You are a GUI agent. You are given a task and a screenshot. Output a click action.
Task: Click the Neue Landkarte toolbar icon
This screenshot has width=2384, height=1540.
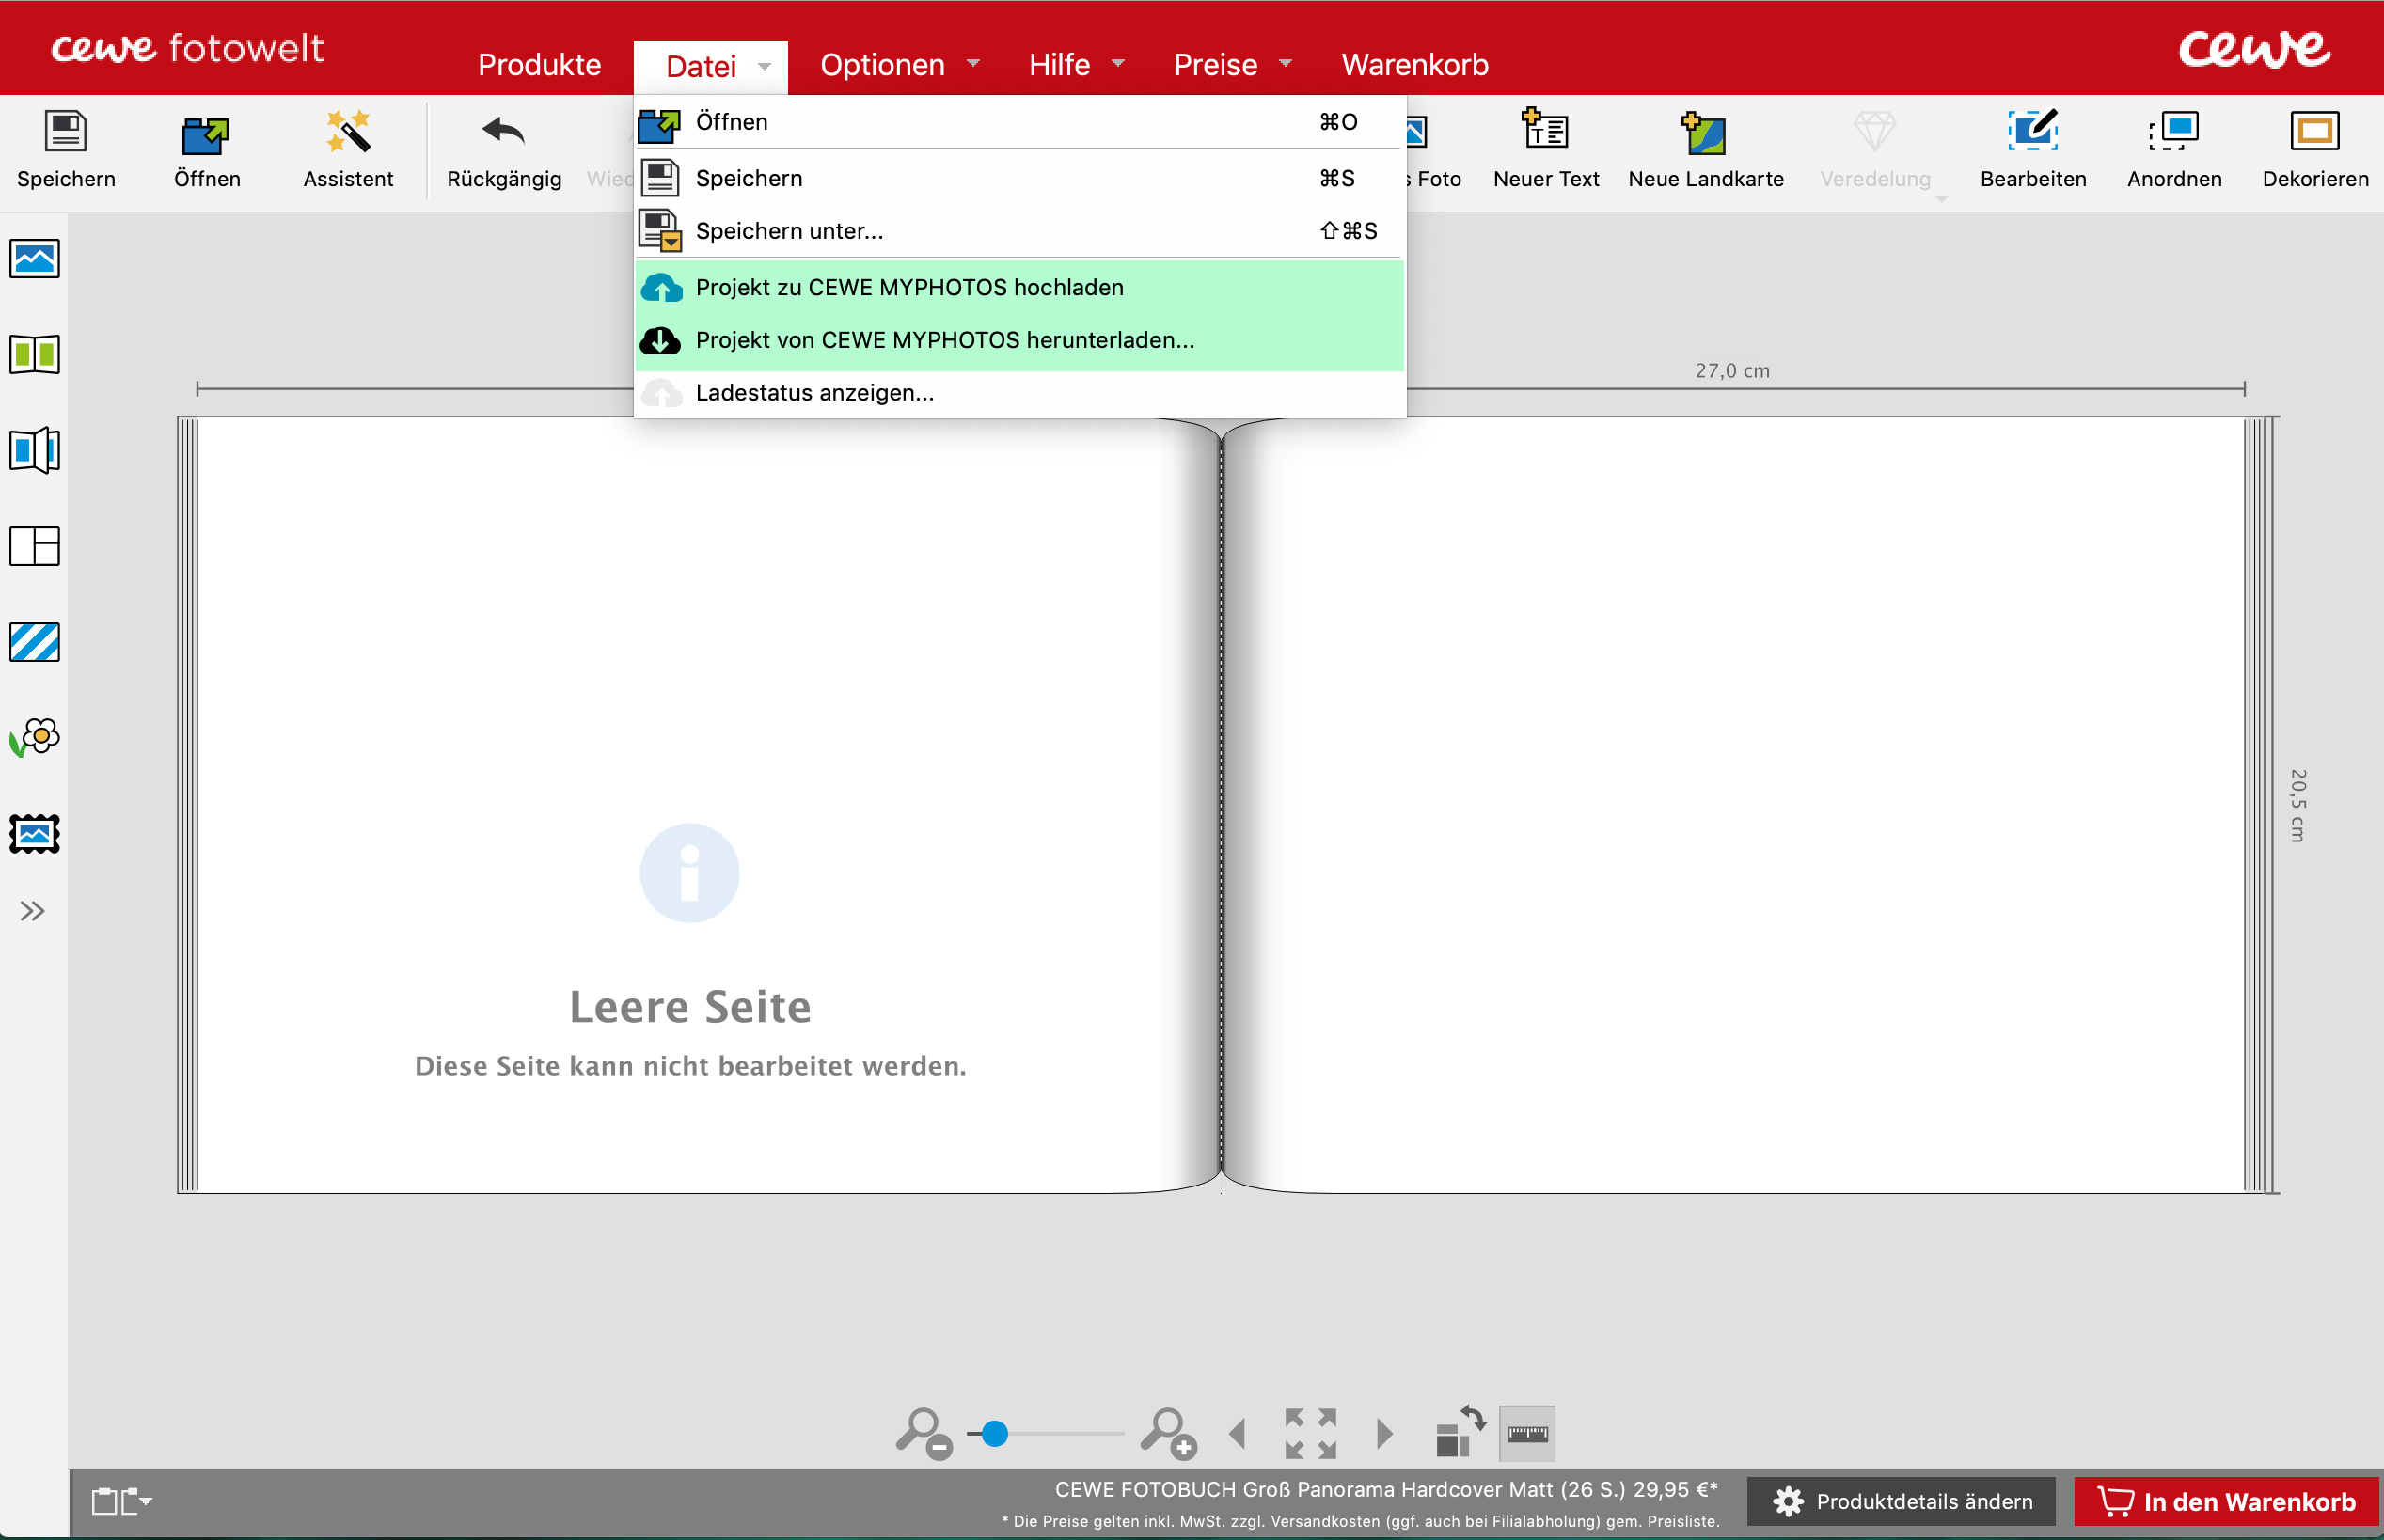tap(1704, 133)
